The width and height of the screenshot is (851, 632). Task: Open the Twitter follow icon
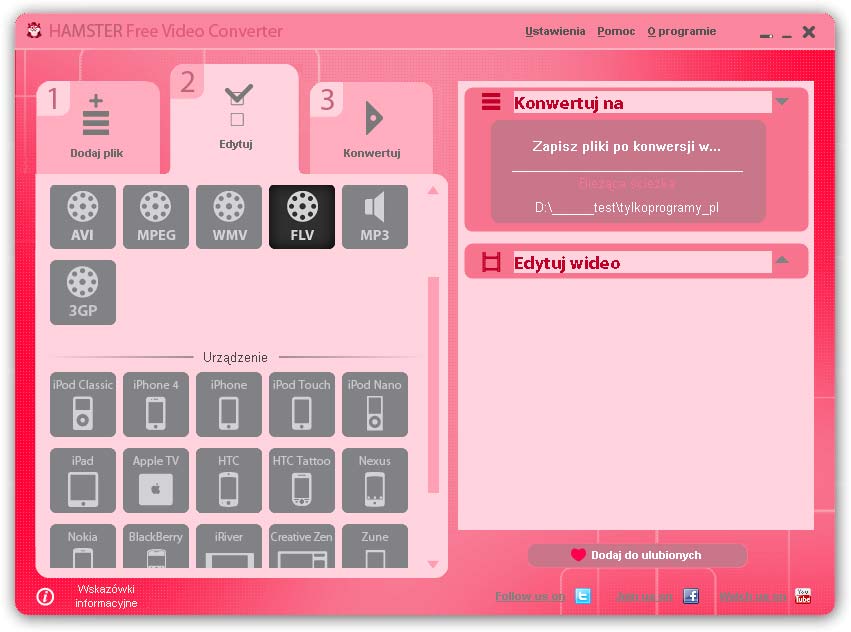(582, 596)
